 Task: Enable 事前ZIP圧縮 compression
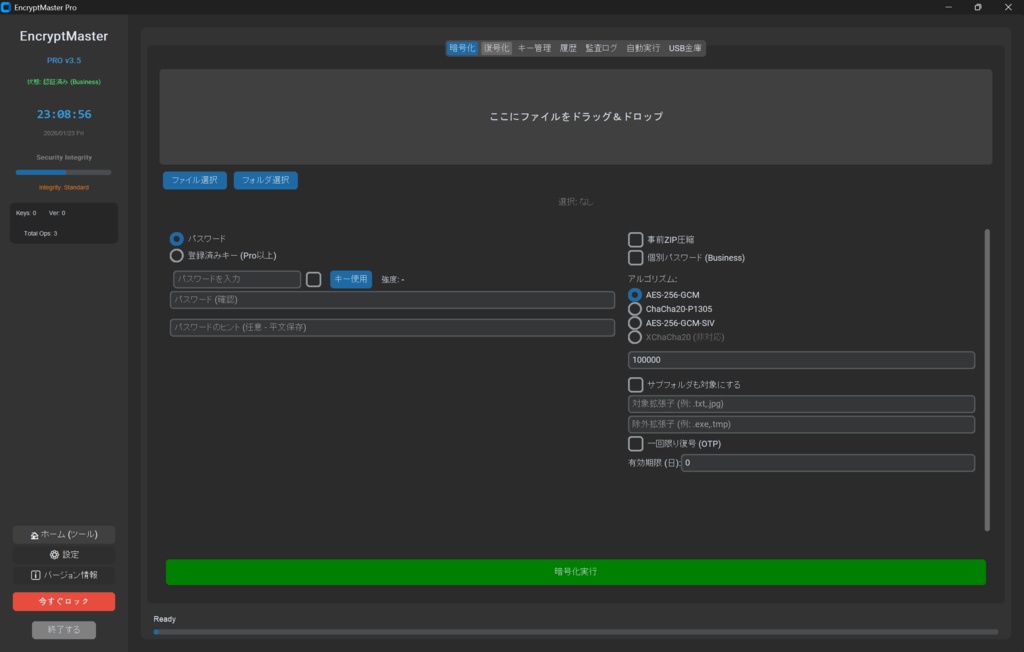click(x=635, y=238)
